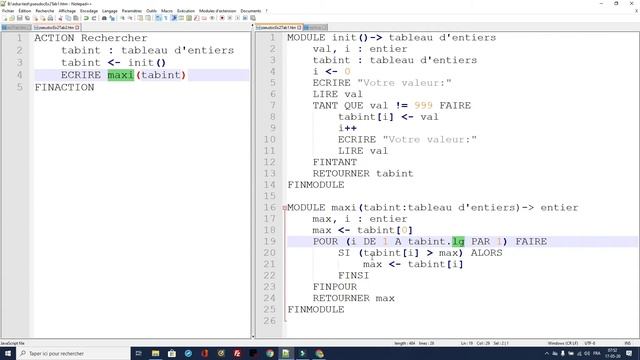Click the left pane vertical scrollbar arrow down

pyautogui.click(x=253, y=337)
